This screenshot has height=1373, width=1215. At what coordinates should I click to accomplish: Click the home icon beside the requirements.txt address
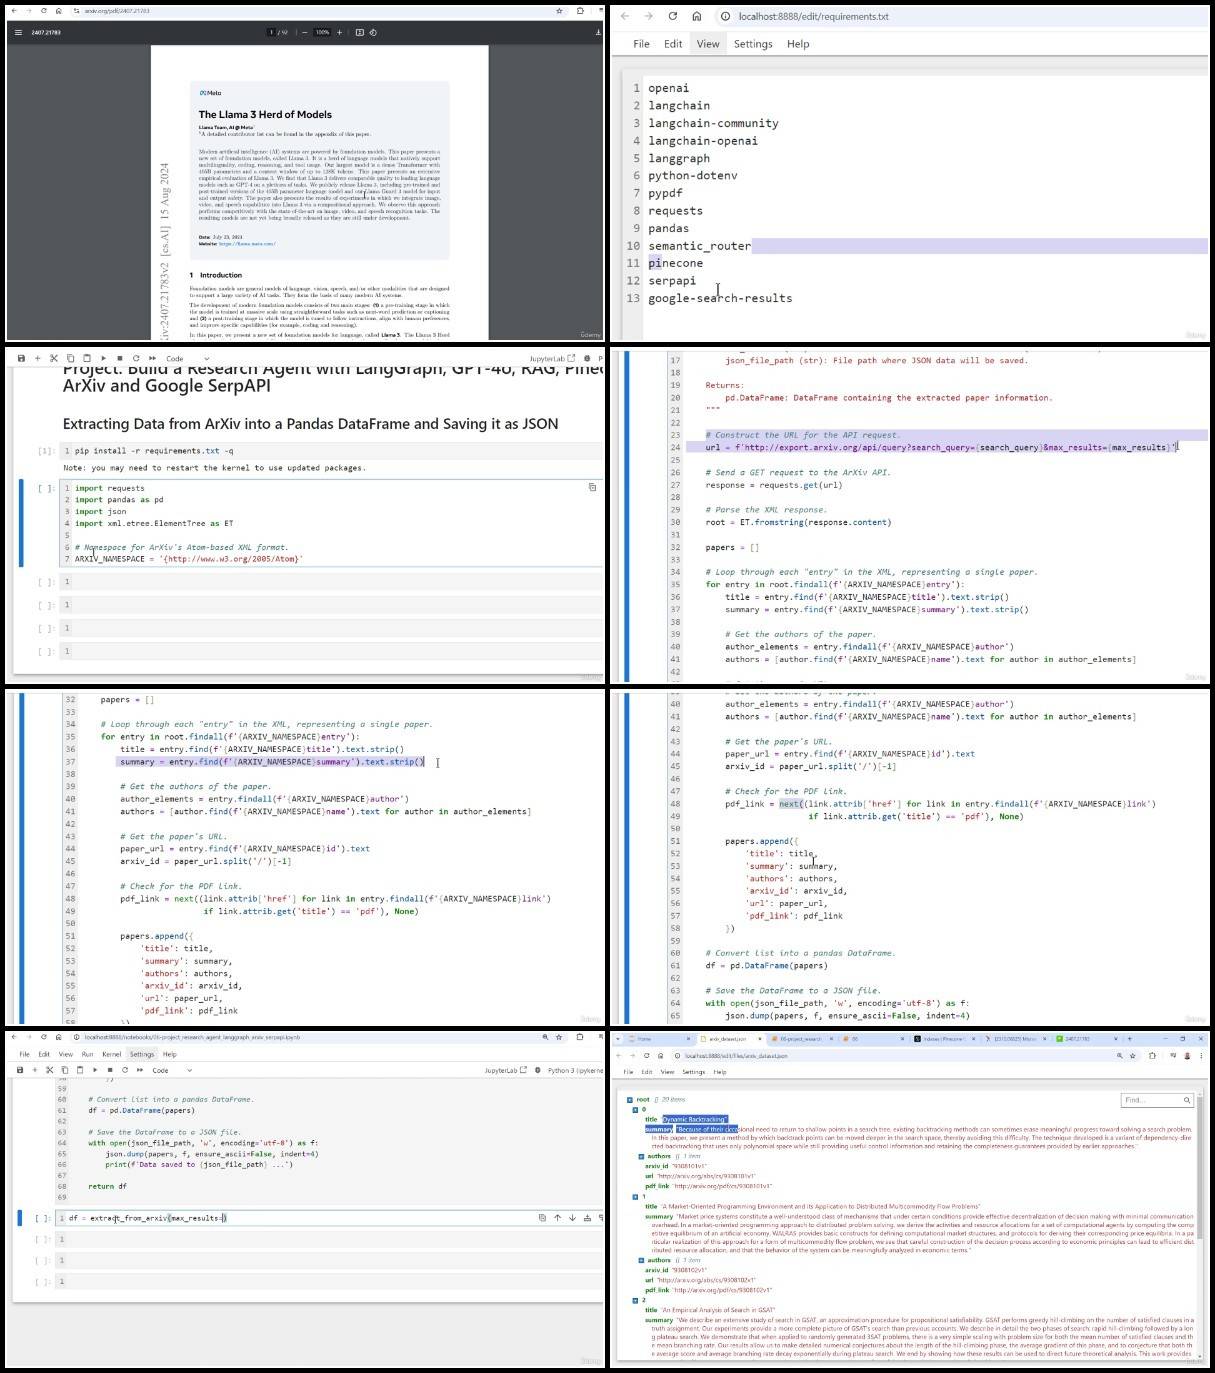[697, 16]
